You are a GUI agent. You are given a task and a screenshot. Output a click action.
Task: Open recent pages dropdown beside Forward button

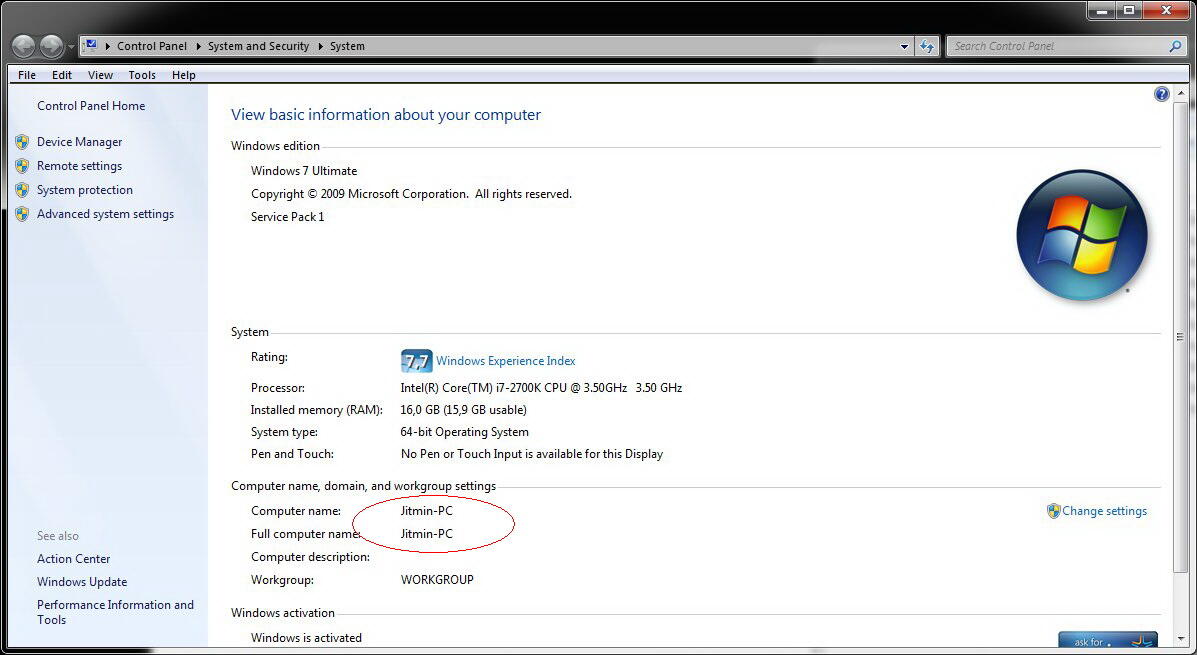pyautogui.click(x=71, y=47)
